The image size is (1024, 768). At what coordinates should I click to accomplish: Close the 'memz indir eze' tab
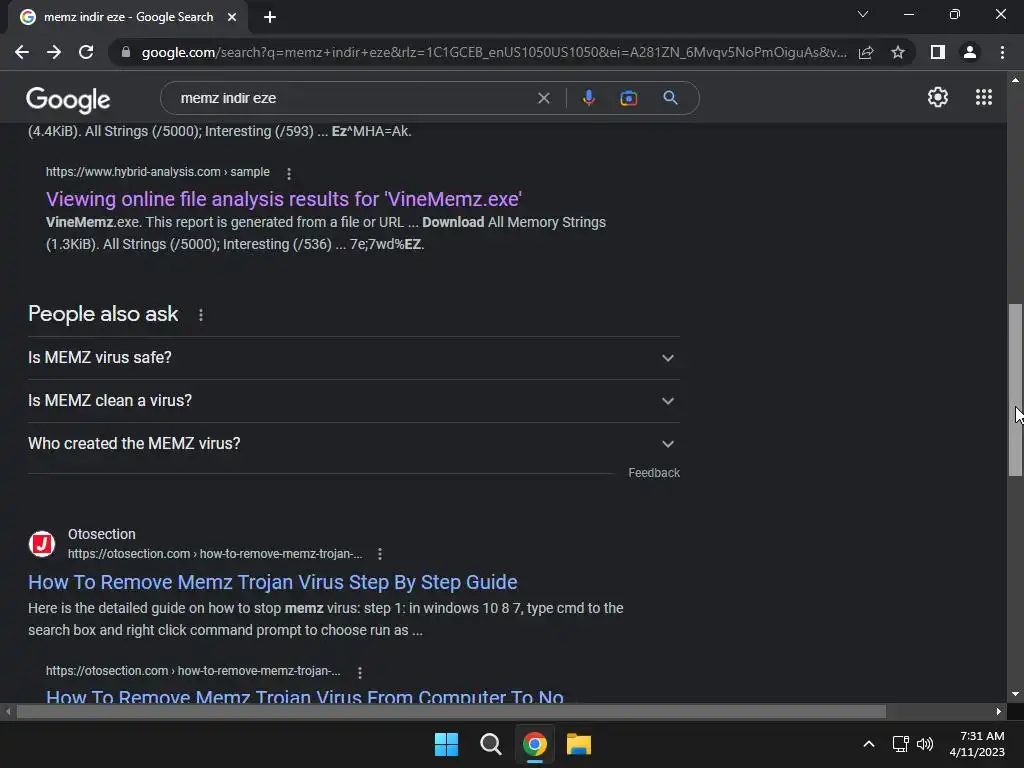pyautogui.click(x=232, y=17)
